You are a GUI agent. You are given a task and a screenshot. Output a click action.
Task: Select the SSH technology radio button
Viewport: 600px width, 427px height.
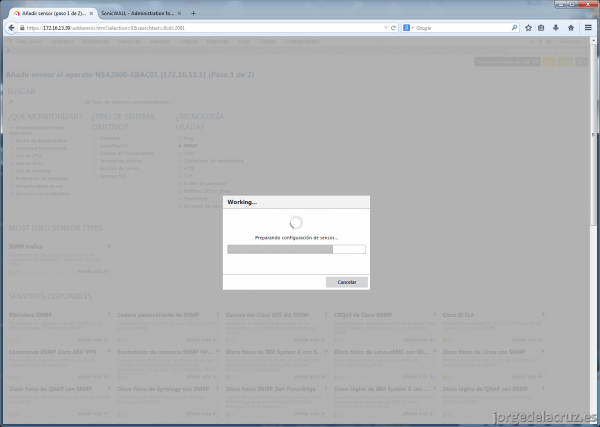click(x=179, y=176)
